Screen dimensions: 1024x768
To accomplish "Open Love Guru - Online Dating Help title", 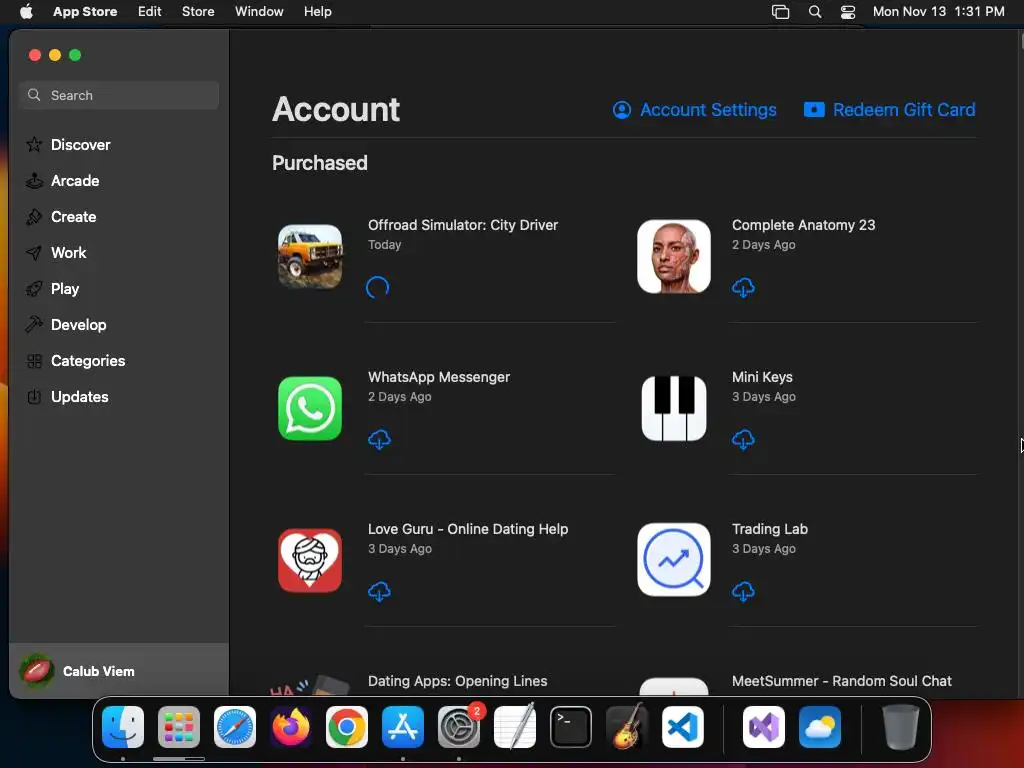I will pyautogui.click(x=468, y=529).
